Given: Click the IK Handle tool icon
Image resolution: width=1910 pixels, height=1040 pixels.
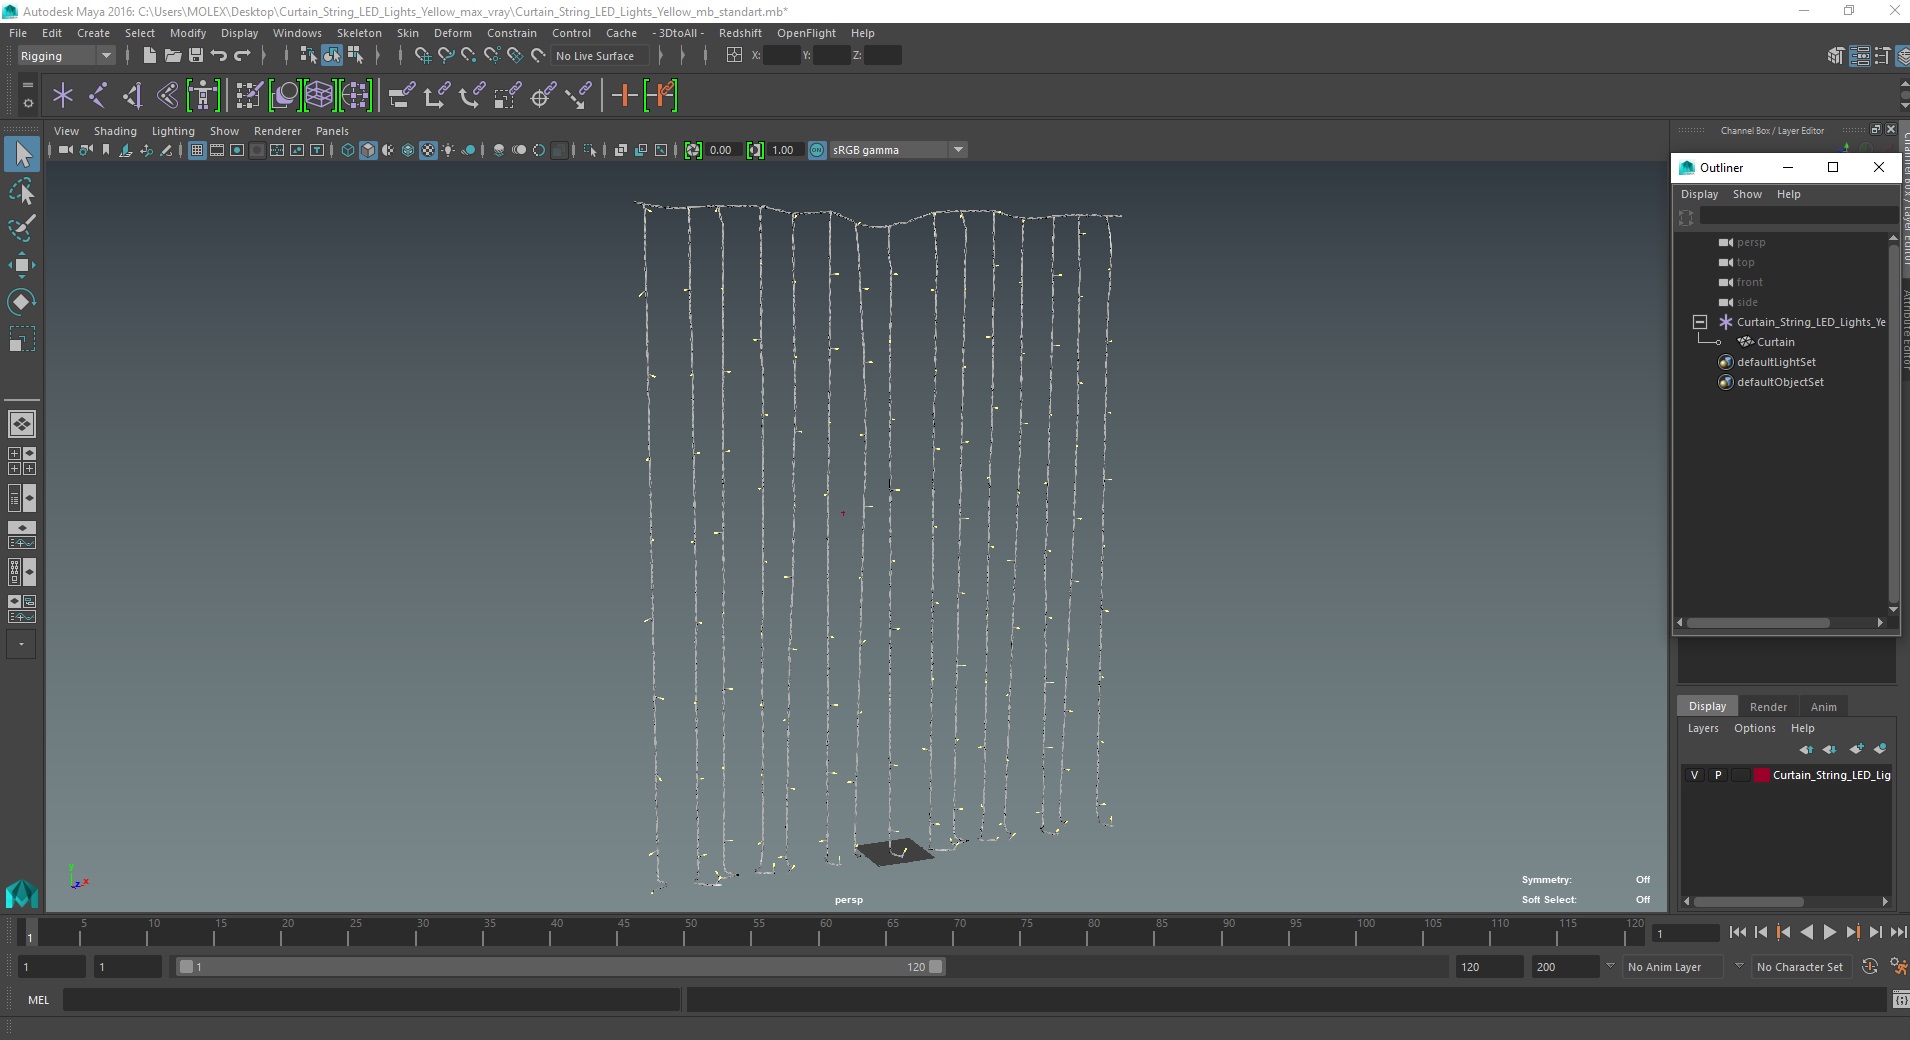Looking at the screenshot, I should pyautogui.click(x=132, y=96).
